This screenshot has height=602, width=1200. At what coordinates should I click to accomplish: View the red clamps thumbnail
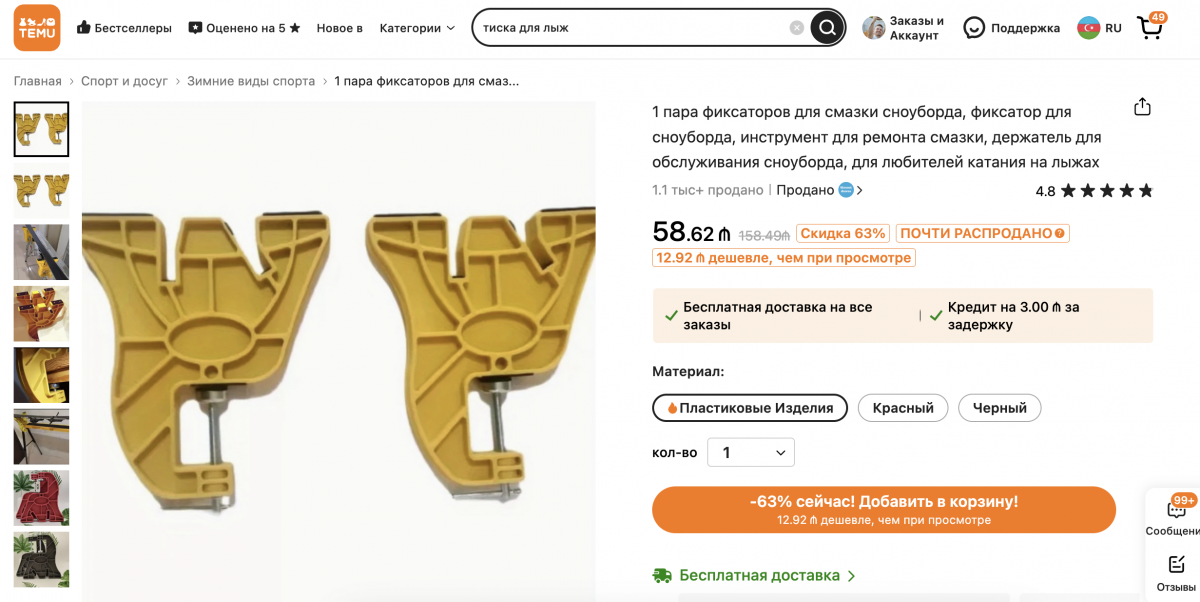coord(41,498)
